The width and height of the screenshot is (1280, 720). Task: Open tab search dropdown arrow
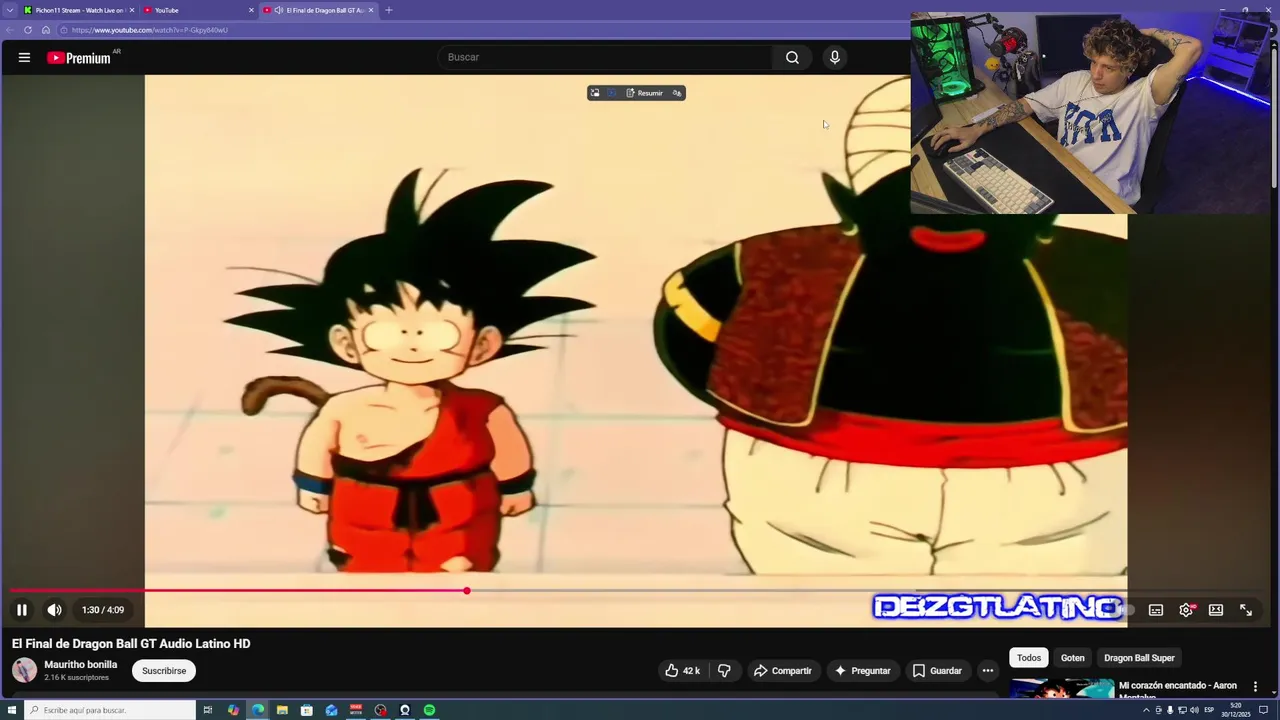[x=10, y=10]
